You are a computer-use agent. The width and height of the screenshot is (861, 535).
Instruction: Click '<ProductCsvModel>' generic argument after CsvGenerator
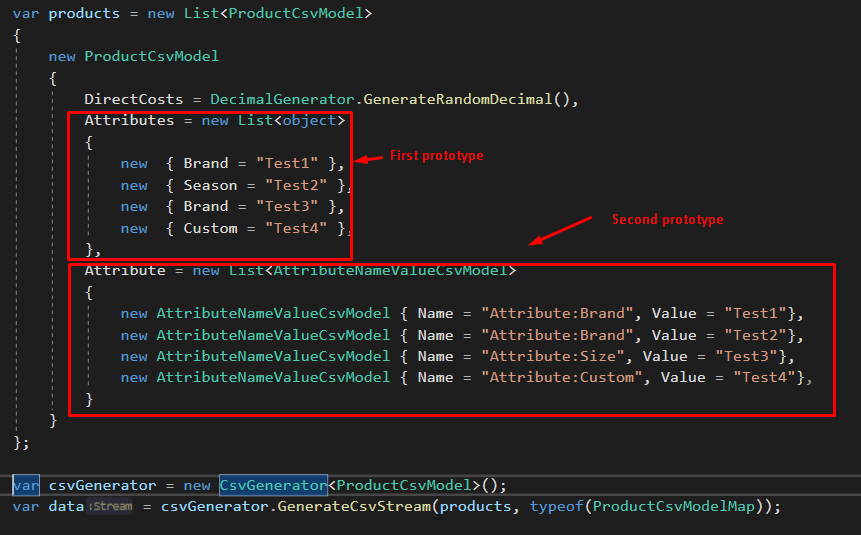404,486
